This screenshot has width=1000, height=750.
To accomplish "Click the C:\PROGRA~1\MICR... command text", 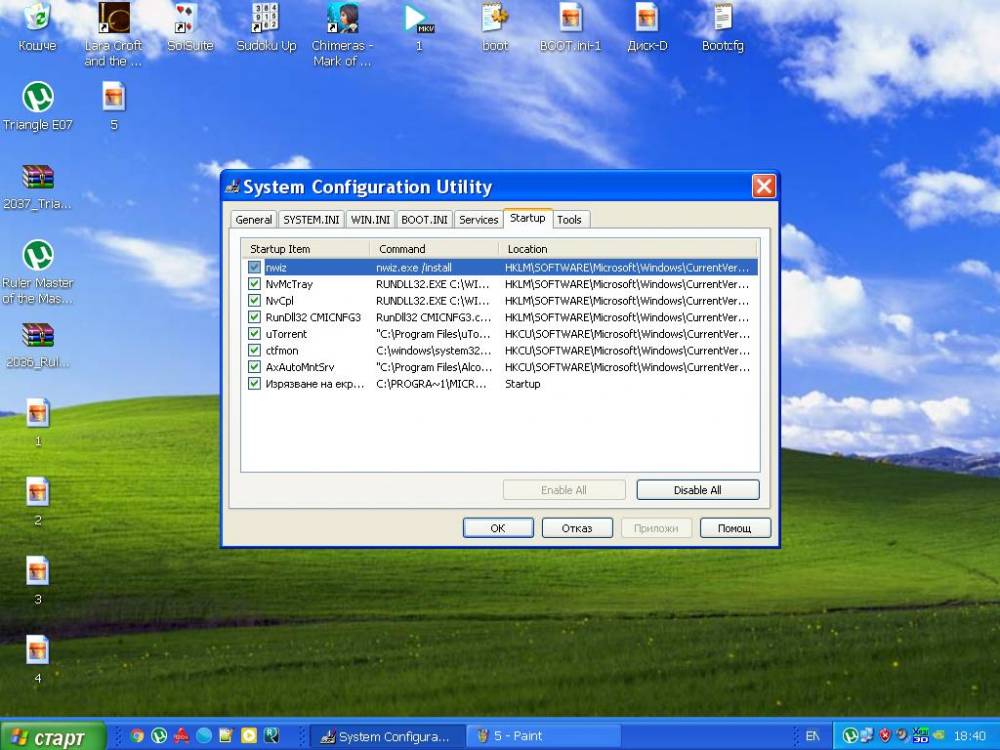I will [431, 383].
